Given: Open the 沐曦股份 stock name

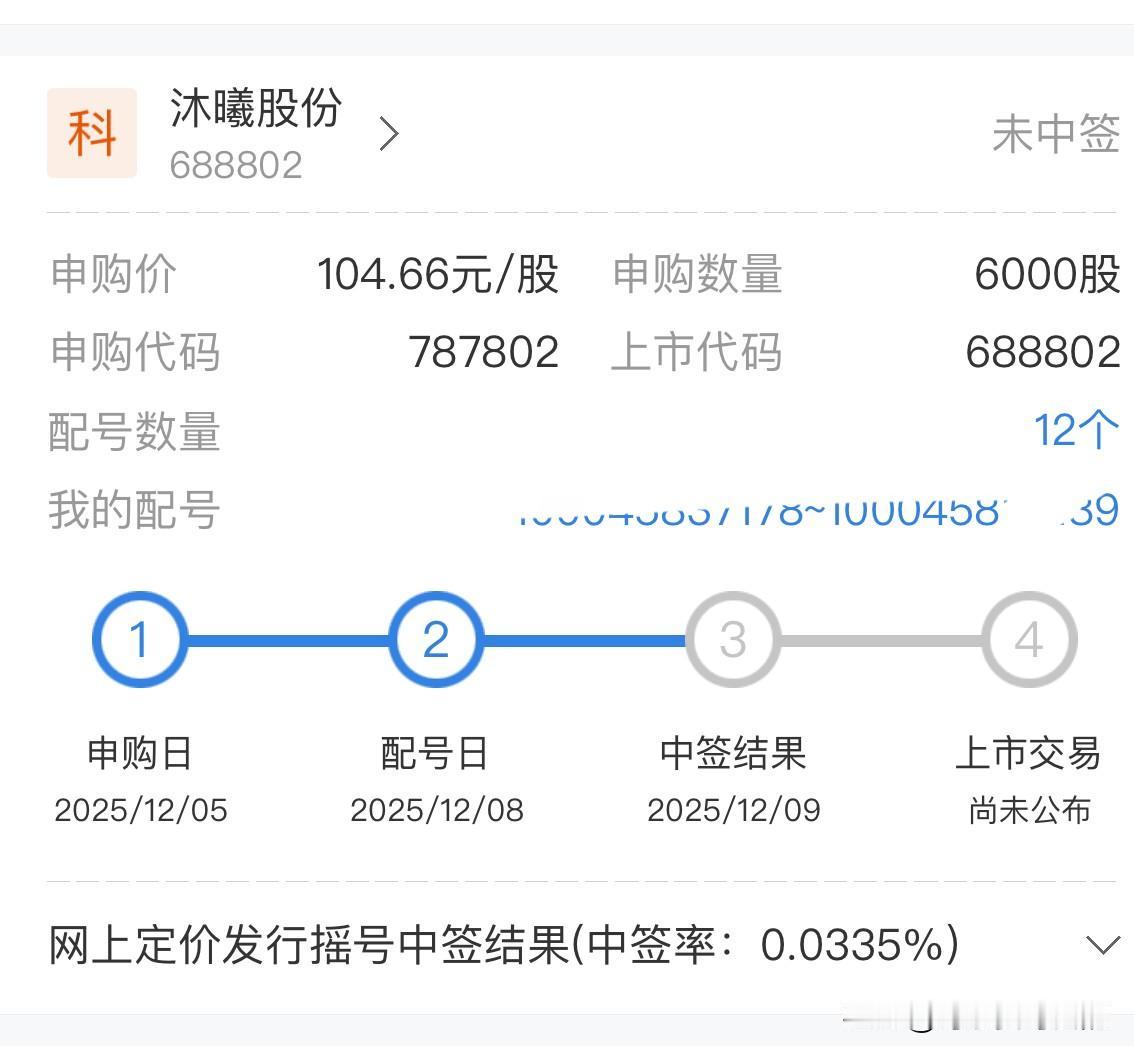Looking at the screenshot, I should click(255, 108).
